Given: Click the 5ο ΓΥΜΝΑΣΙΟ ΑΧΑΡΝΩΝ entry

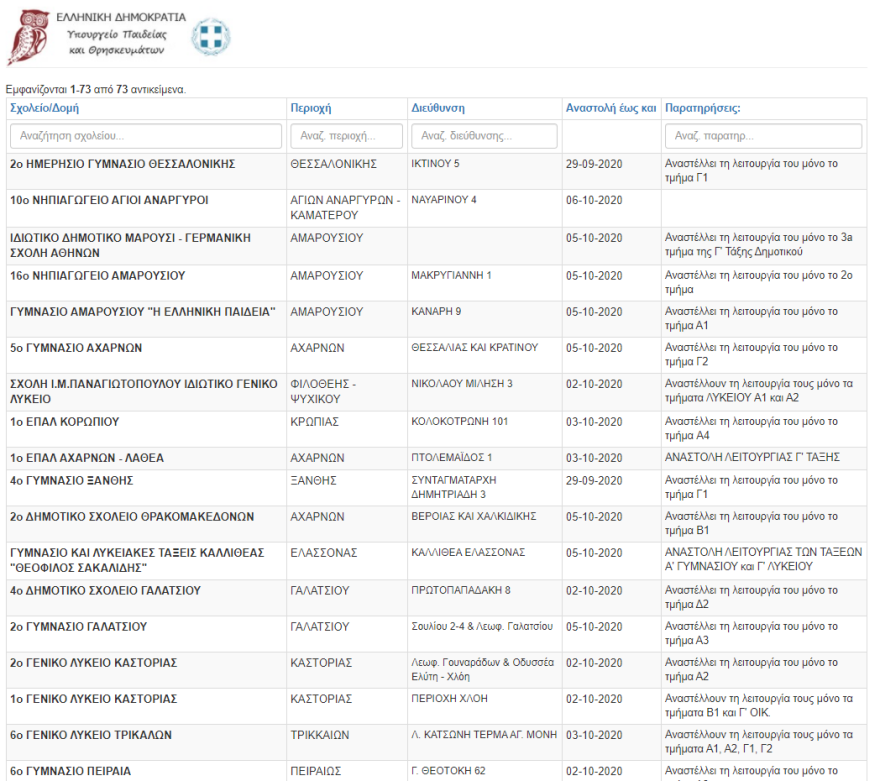Looking at the screenshot, I should pyautogui.click(x=76, y=348).
